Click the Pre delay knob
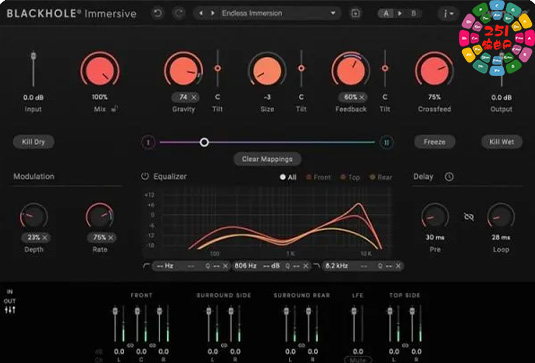The image size is (535, 363). point(434,216)
